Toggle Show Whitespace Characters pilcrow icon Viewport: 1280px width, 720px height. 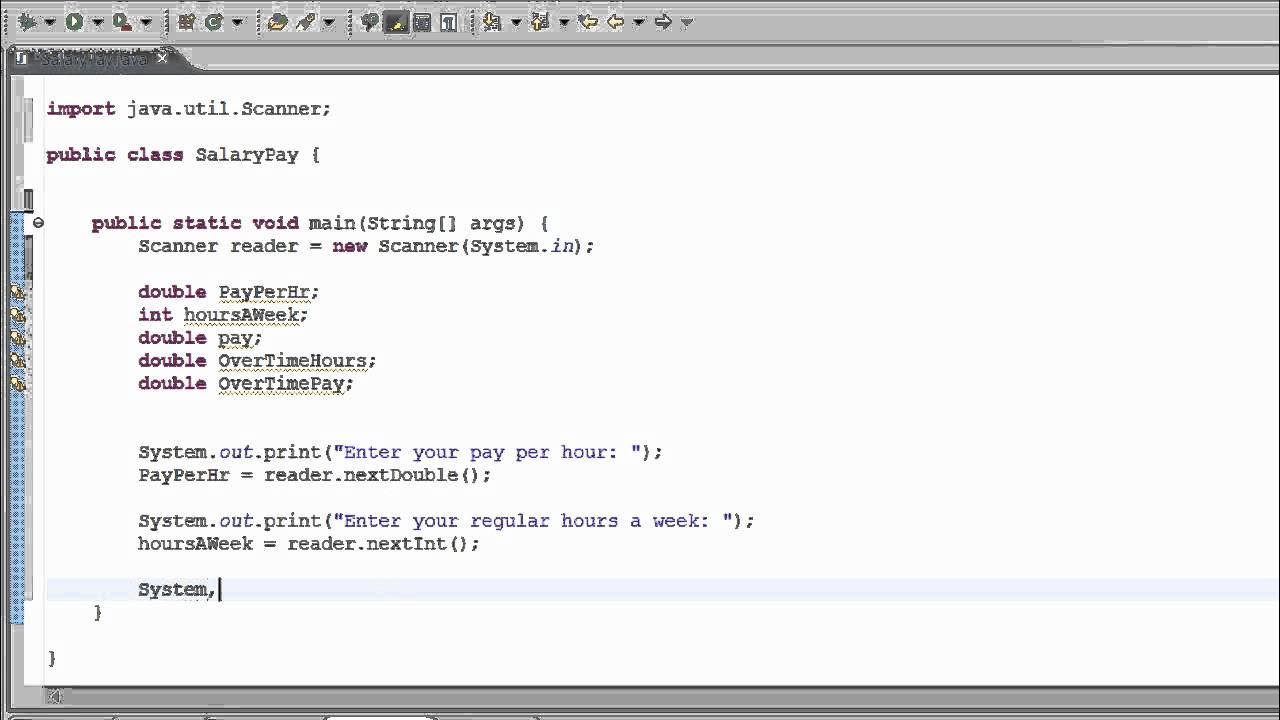pyautogui.click(x=448, y=21)
